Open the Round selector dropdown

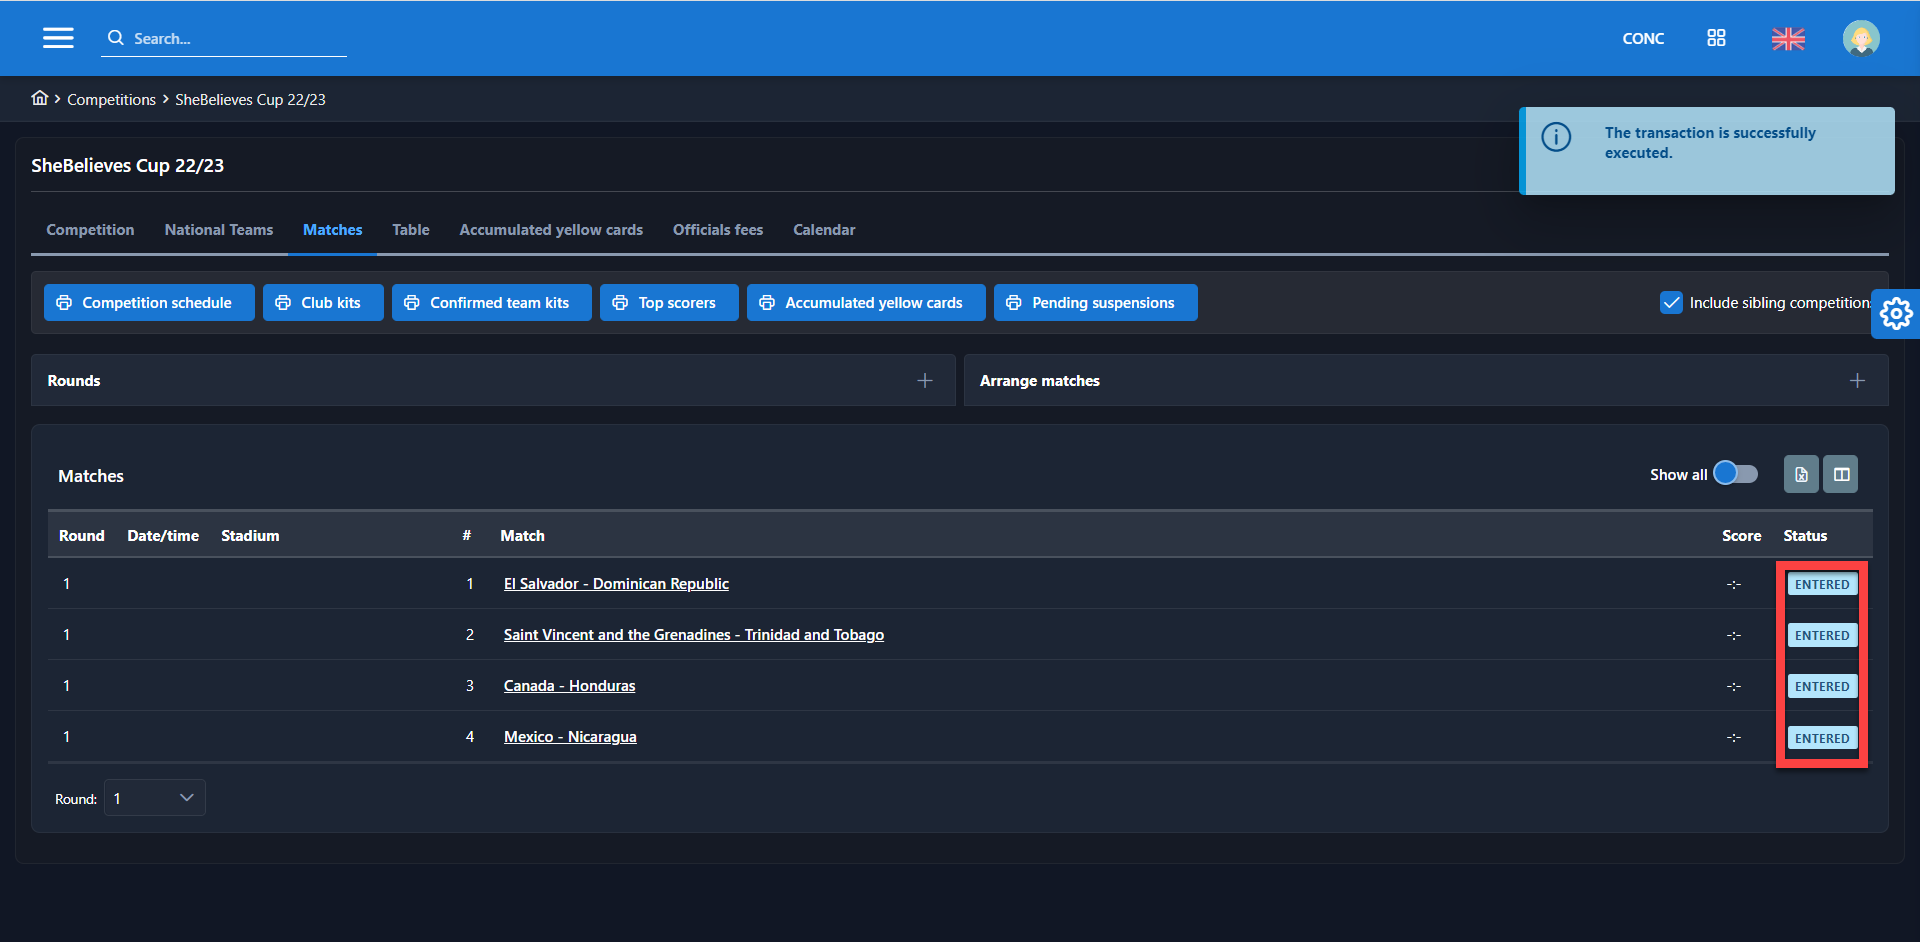point(155,798)
